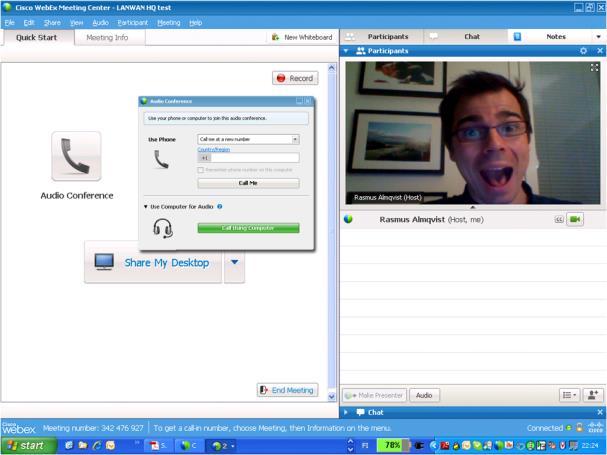Click the WebEx ball icon next to Rasmus Almqvist

(348, 219)
